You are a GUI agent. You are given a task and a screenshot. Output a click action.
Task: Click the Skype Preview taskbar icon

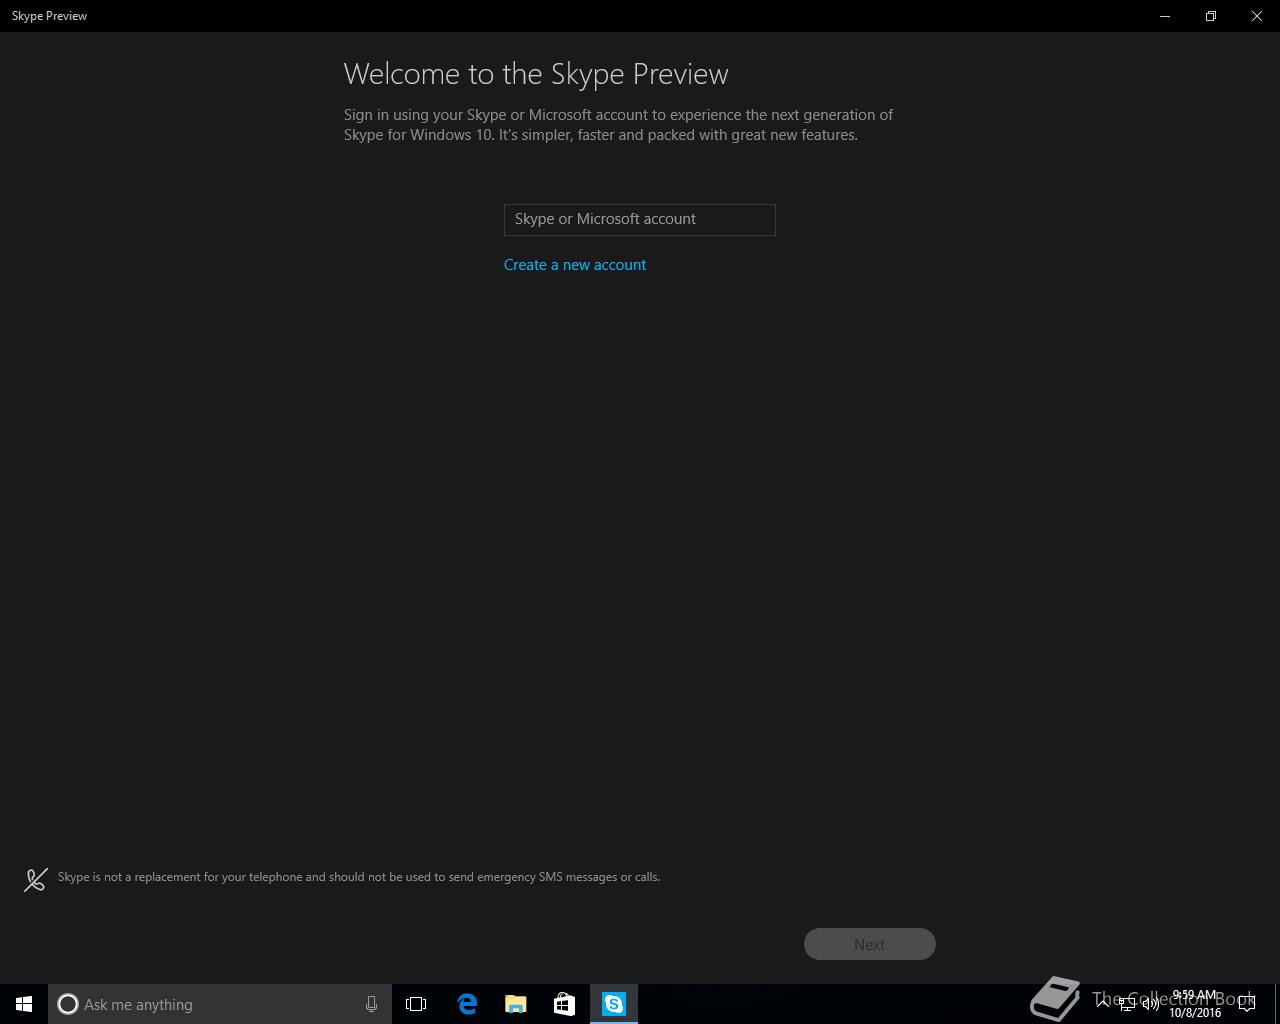tap(614, 1004)
